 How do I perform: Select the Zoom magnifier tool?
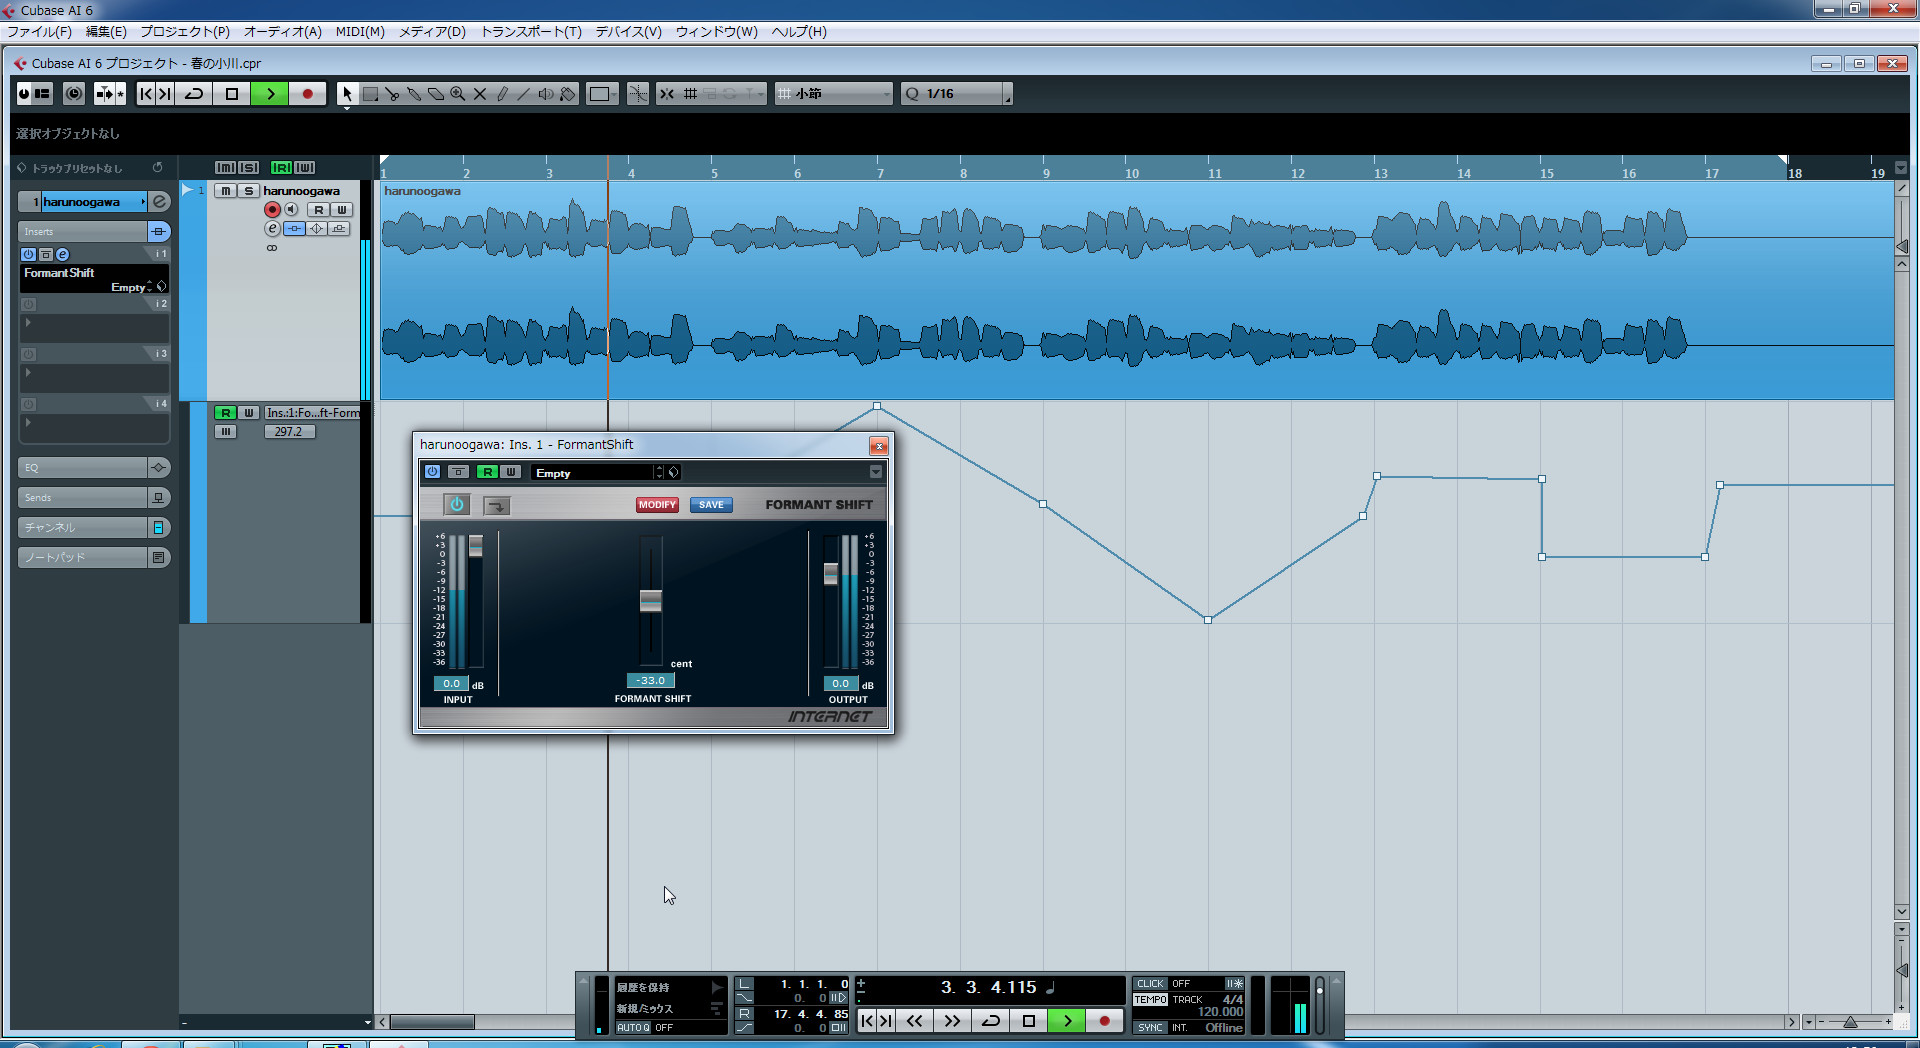pos(458,94)
